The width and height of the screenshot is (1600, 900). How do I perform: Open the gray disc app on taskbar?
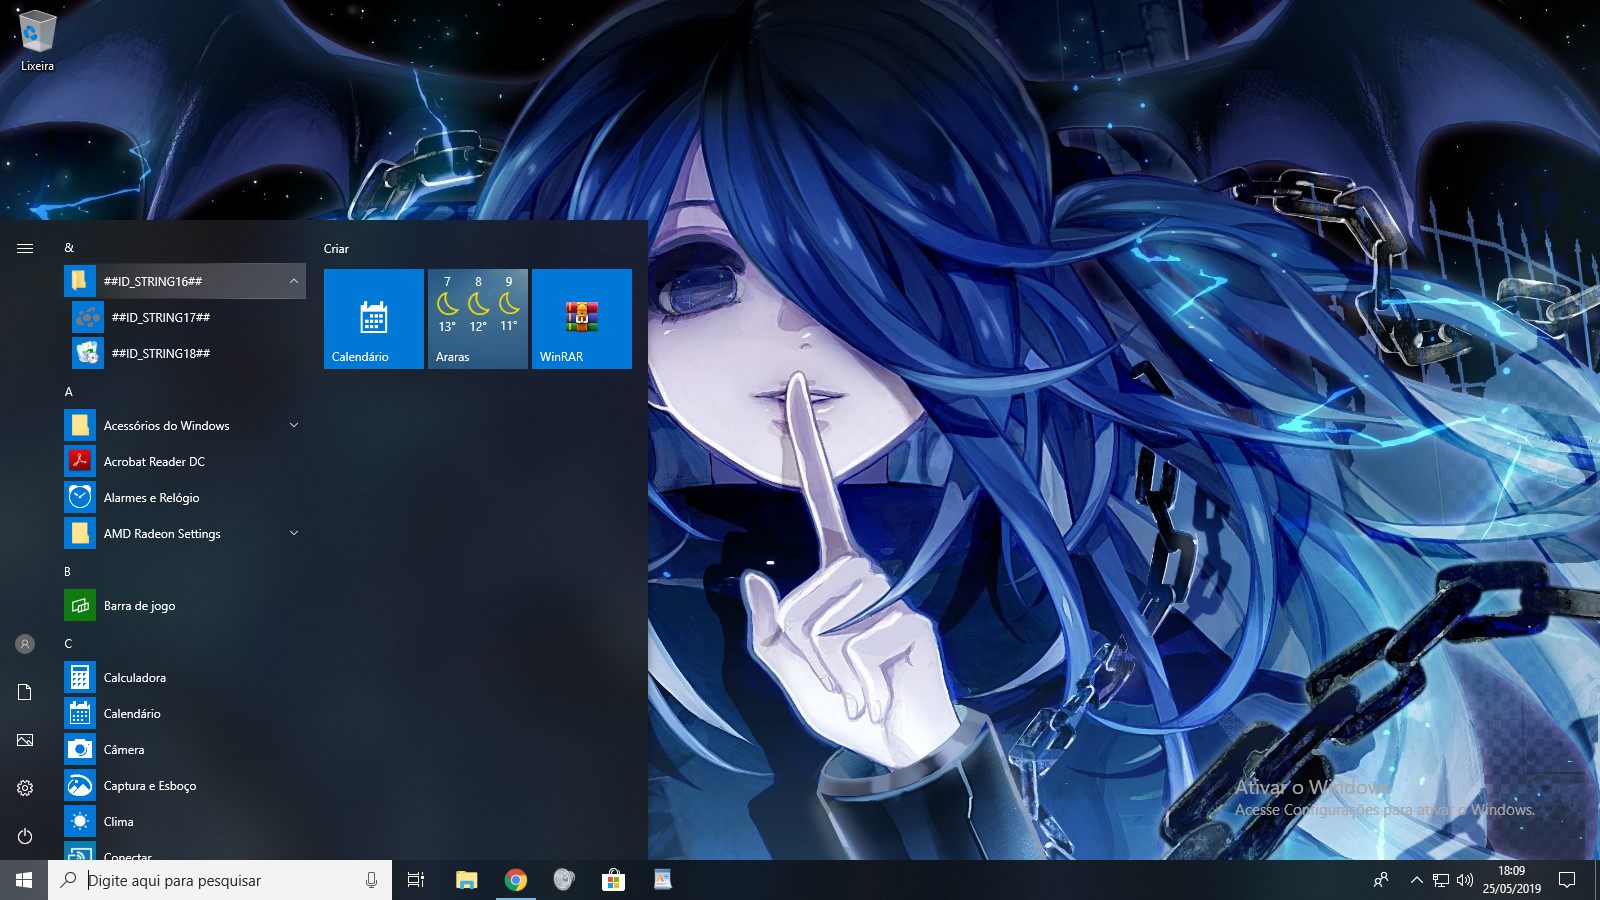pos(564,880)
